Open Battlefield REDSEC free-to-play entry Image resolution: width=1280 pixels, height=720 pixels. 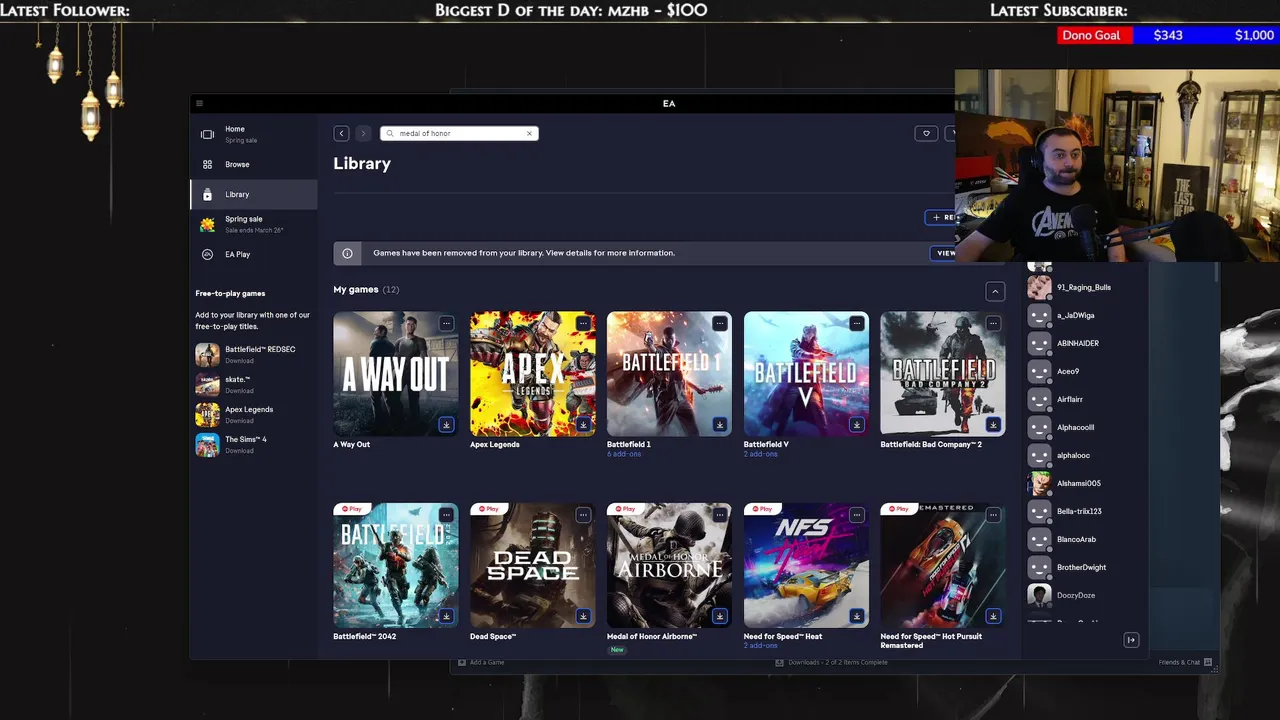[x=254, y=354]
